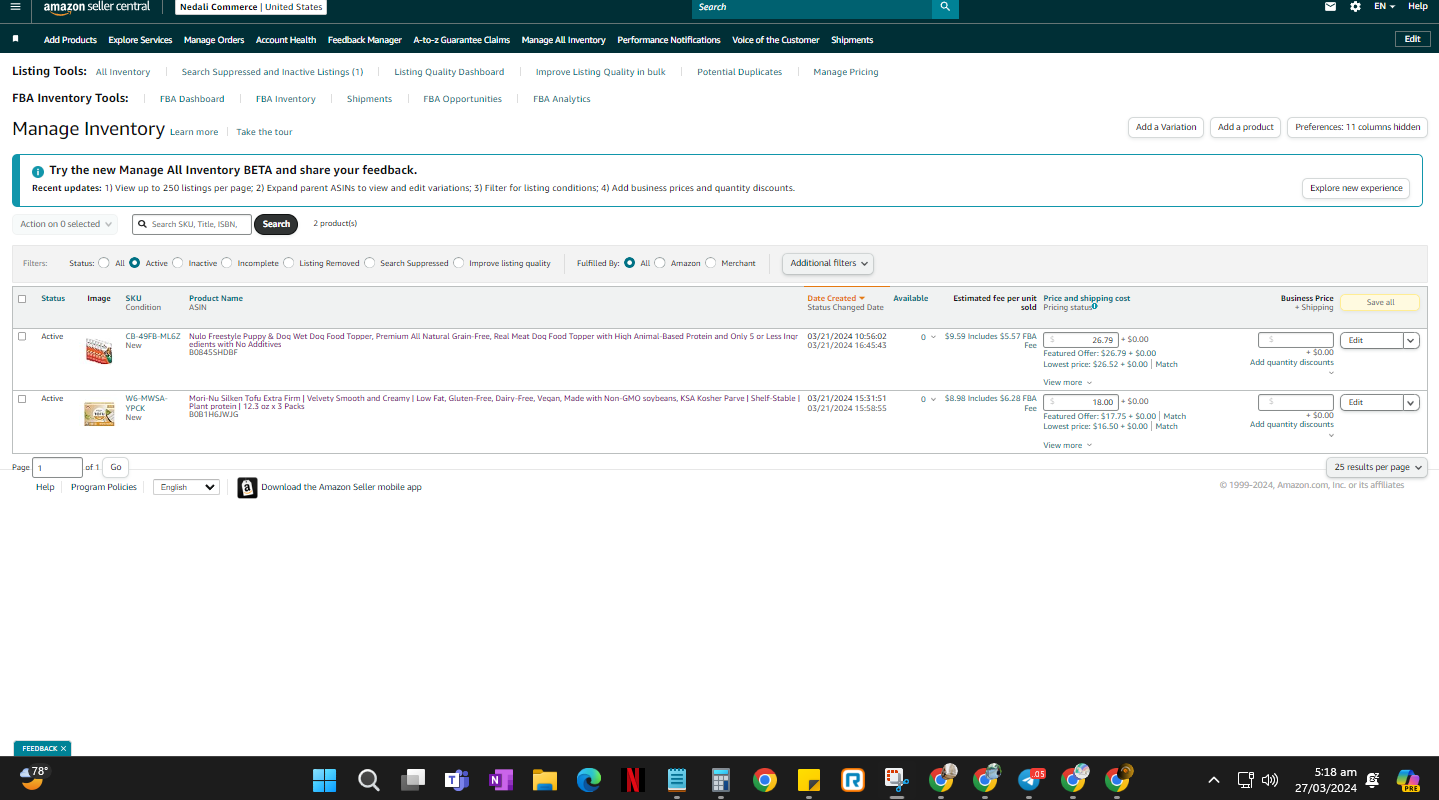Click the price field showing 26.79

(1081, 340)
